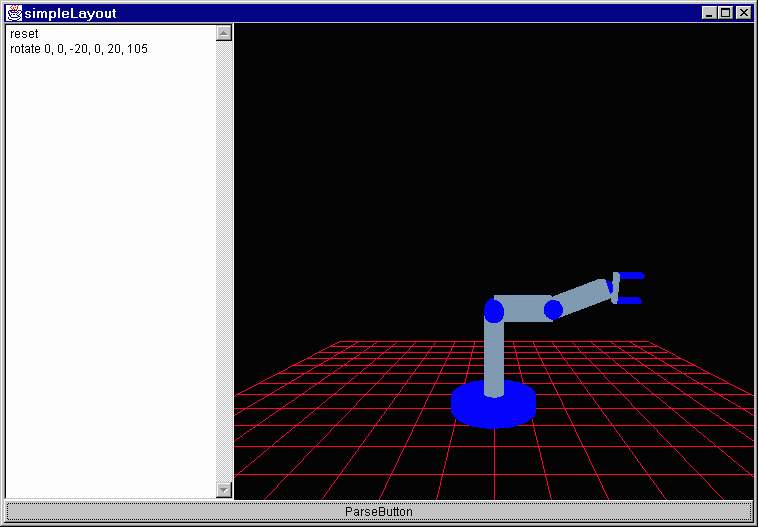The height and width of the screenshot is (527, 758).
Task: Click the text area scroll up arrow
Action: [224, 33]
